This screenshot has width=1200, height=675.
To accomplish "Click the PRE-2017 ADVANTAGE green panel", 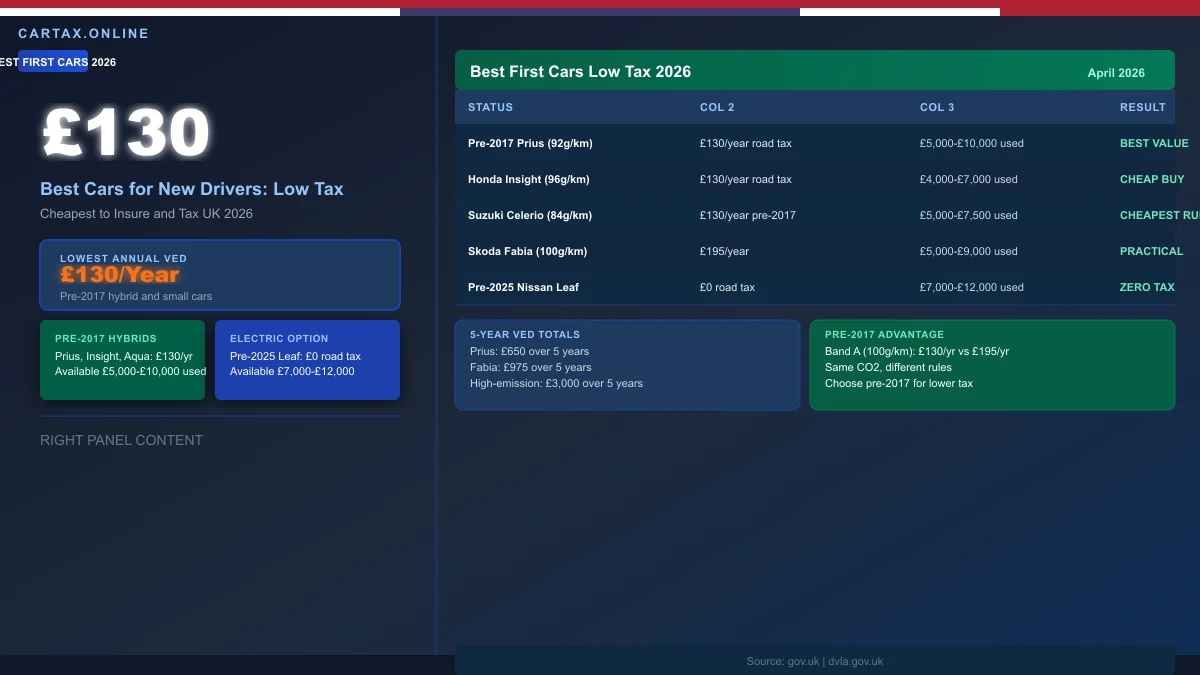I will [x=992, y=364].
